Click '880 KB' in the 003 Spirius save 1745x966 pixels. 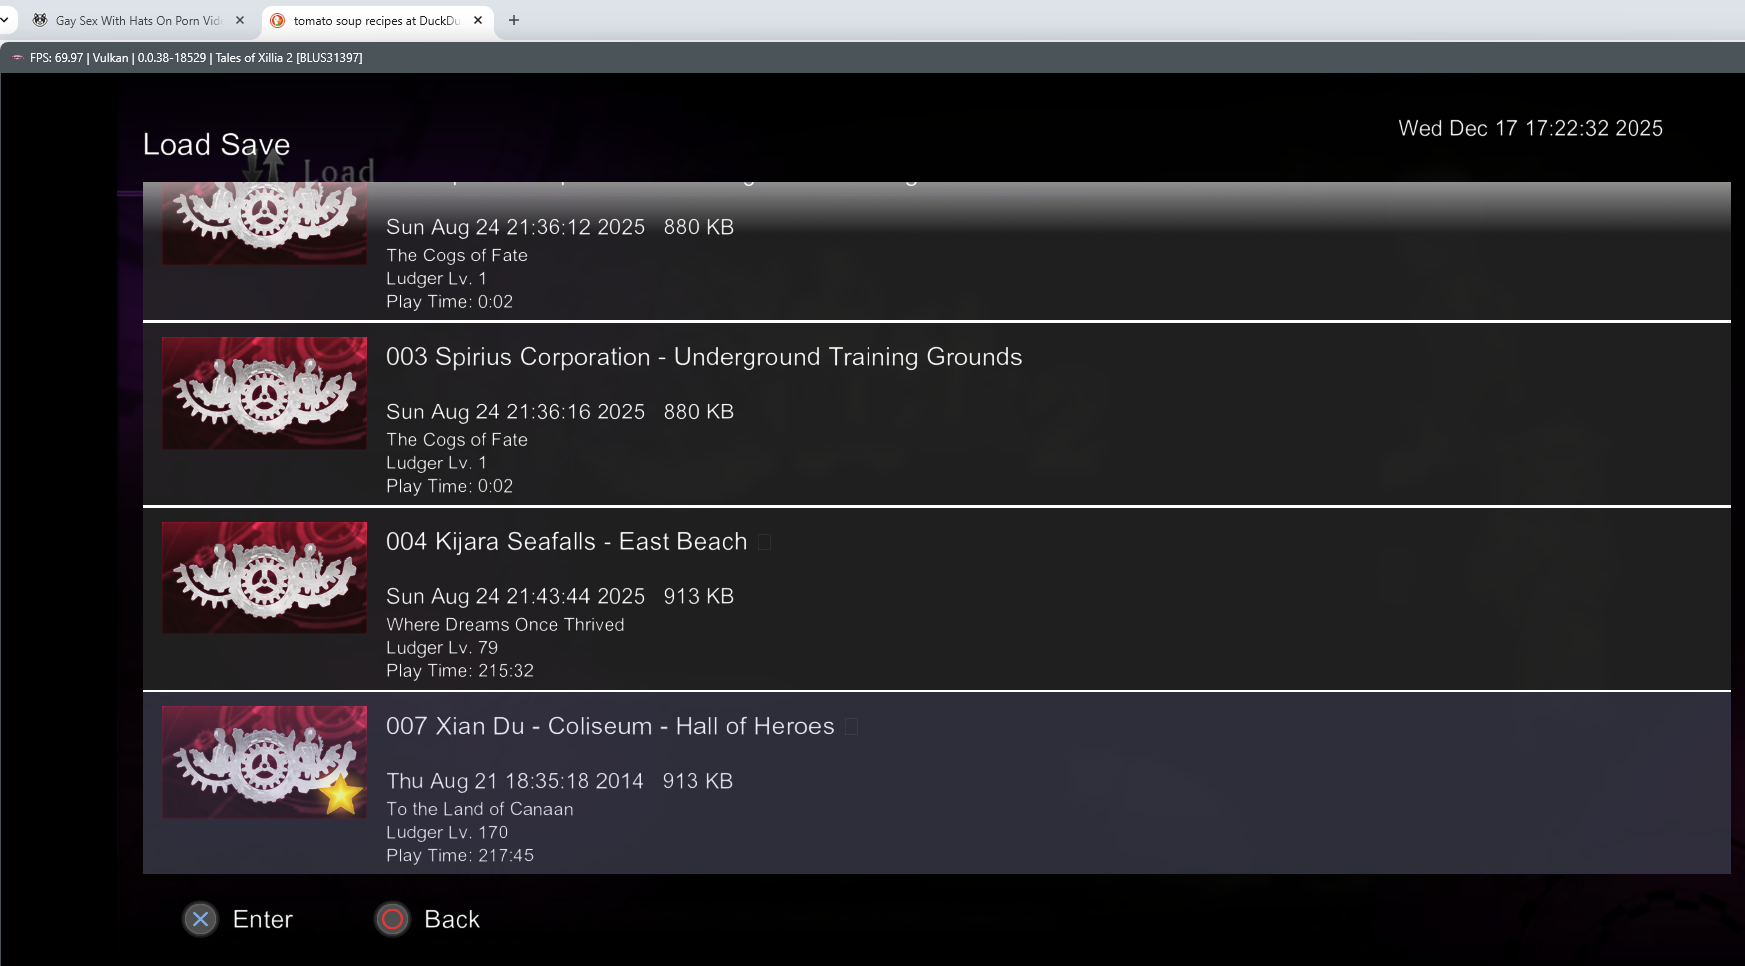698,411
